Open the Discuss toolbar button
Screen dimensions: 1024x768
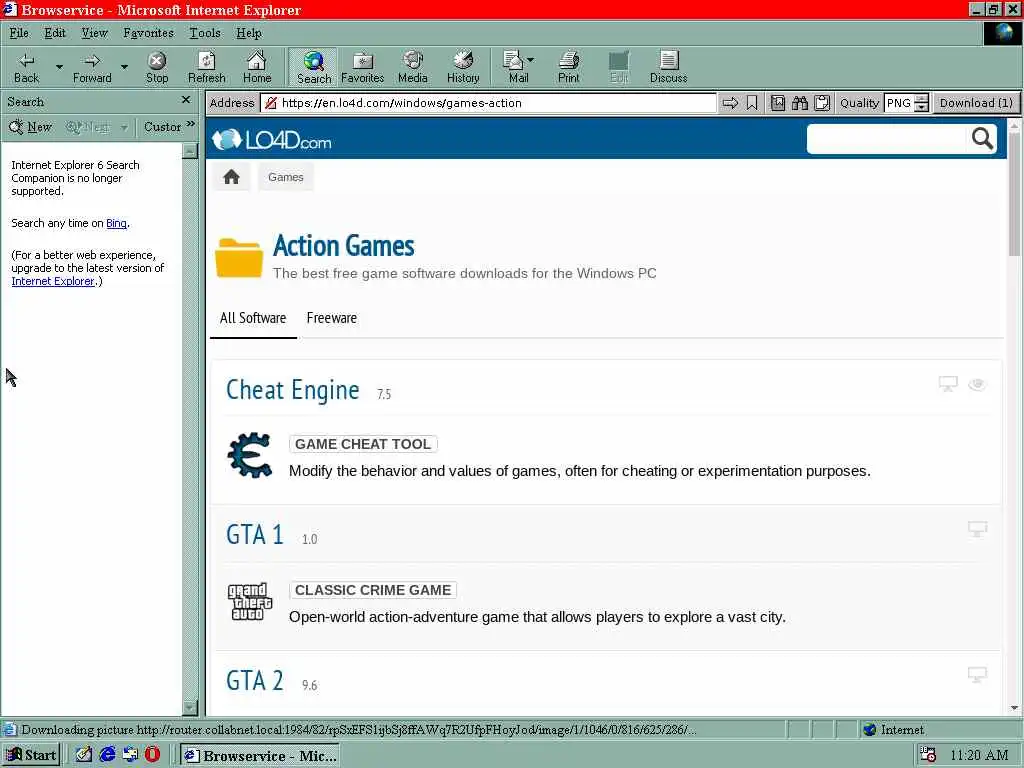669,67
